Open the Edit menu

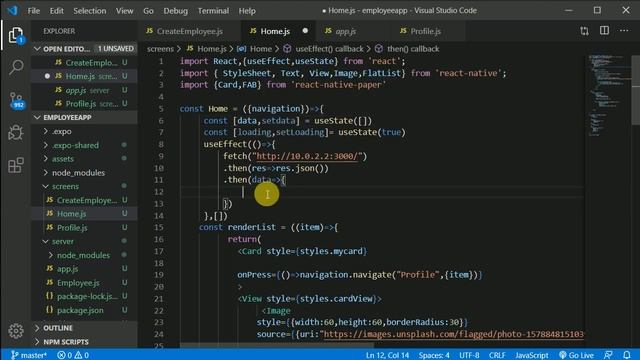point(56,11)
